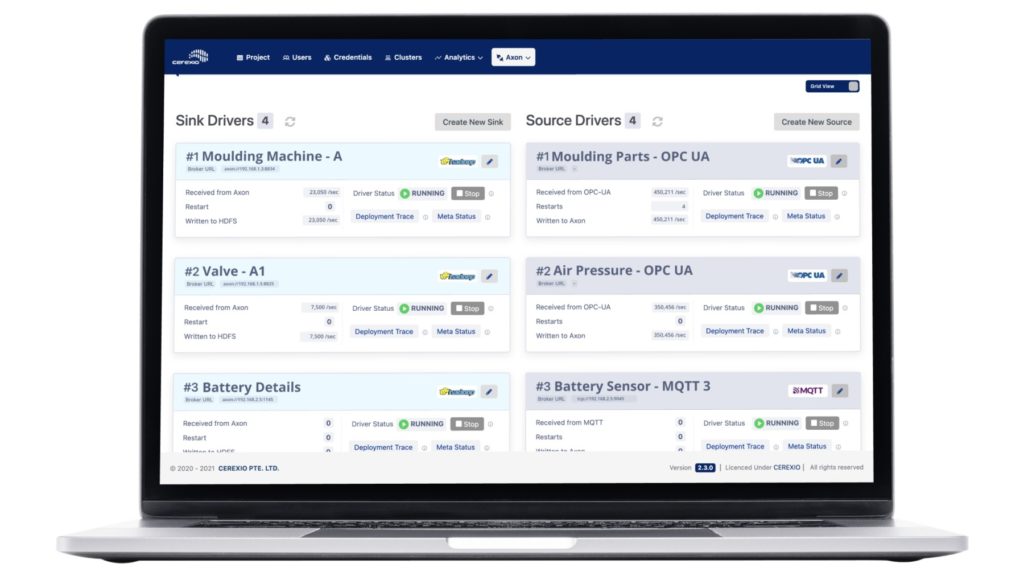Expand the Axon dropdown menu
The image size is (1024, 576).
point(513,57)
